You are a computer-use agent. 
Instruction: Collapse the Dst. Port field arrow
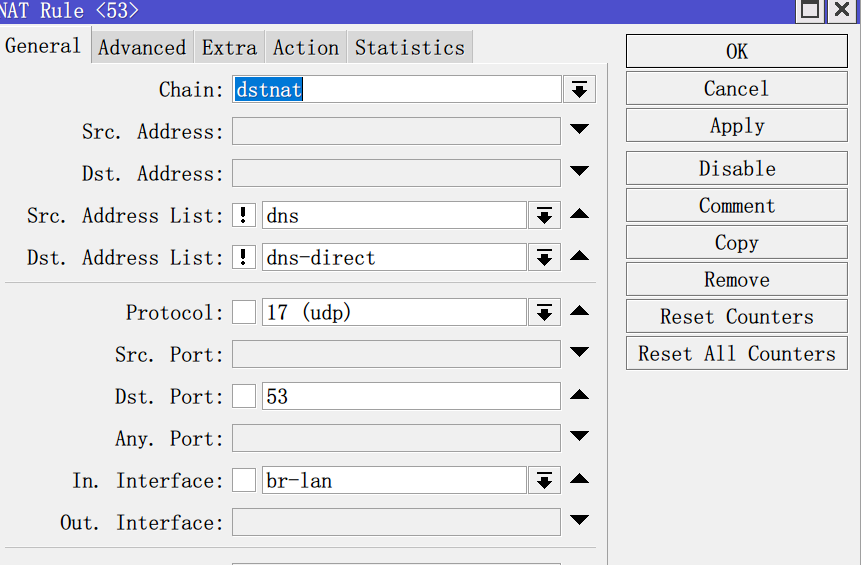[579, 396]
